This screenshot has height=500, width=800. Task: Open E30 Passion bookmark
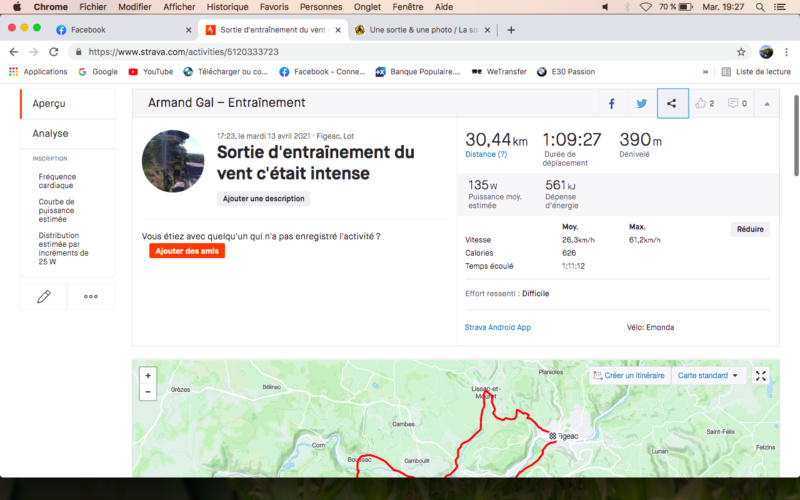click(566, 72)
